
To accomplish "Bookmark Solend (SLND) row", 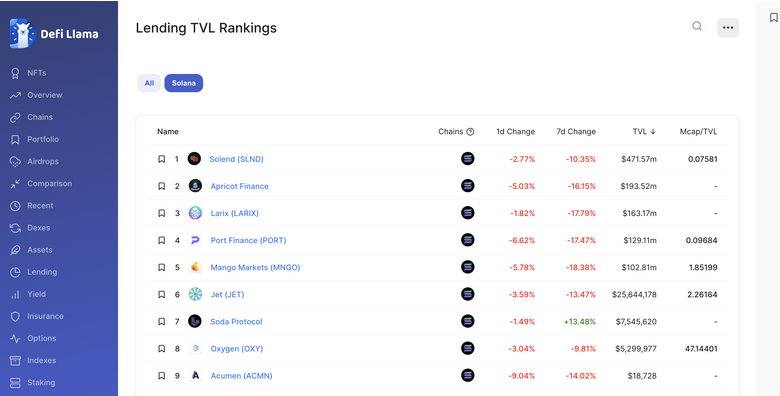I will pos(162,159).
